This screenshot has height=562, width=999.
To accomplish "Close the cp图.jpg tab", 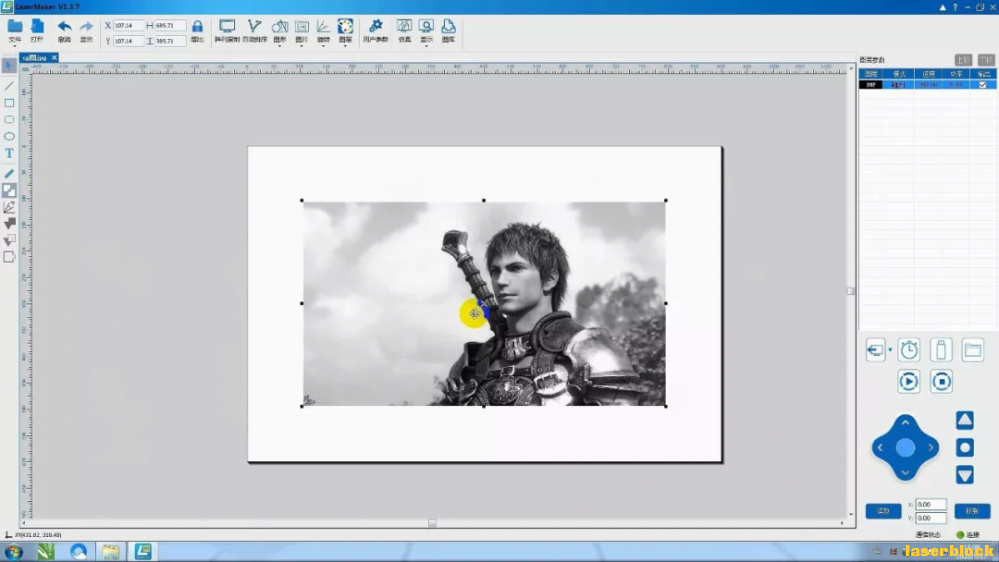I will (54, 58).
